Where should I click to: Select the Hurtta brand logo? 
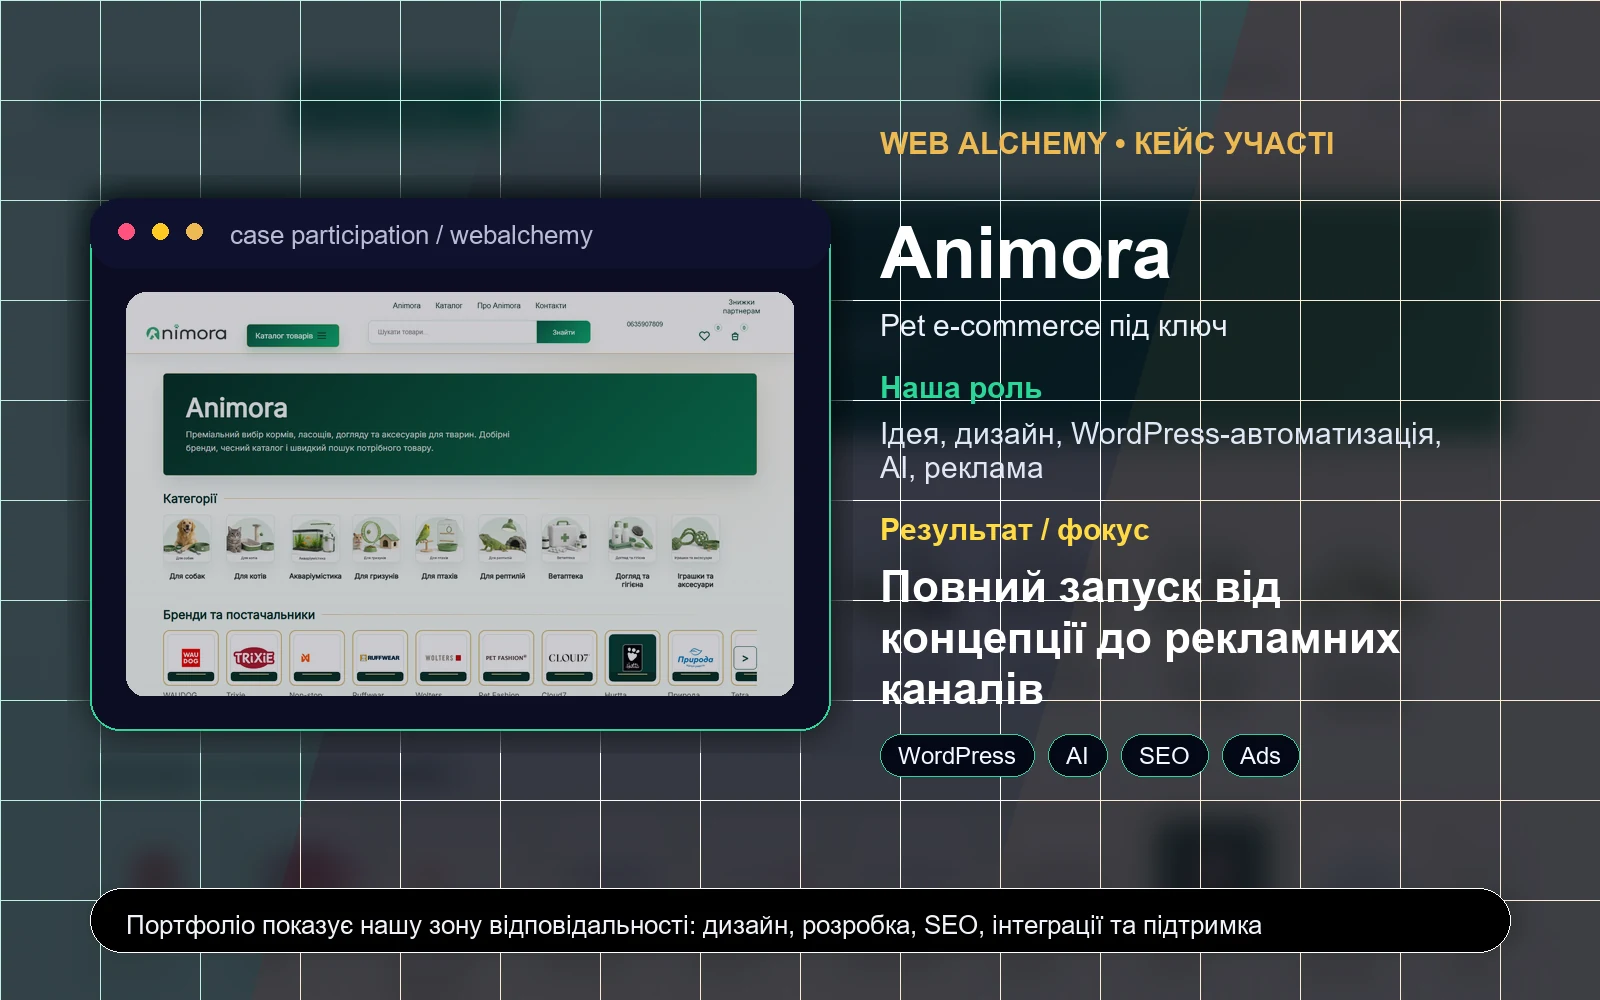click(x=632, y=657)
